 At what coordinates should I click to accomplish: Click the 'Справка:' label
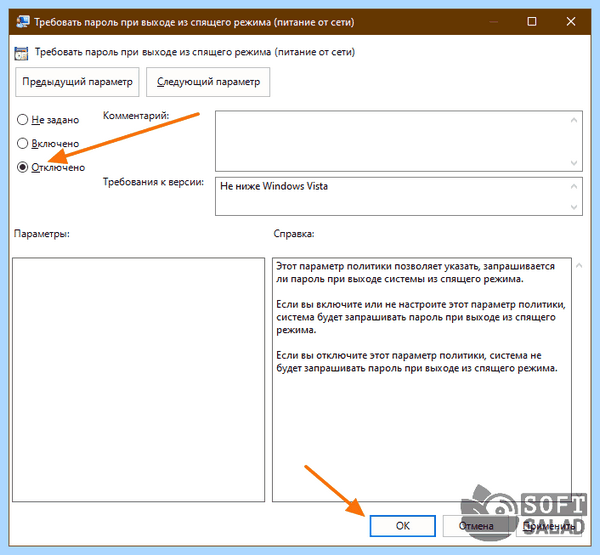294,233
